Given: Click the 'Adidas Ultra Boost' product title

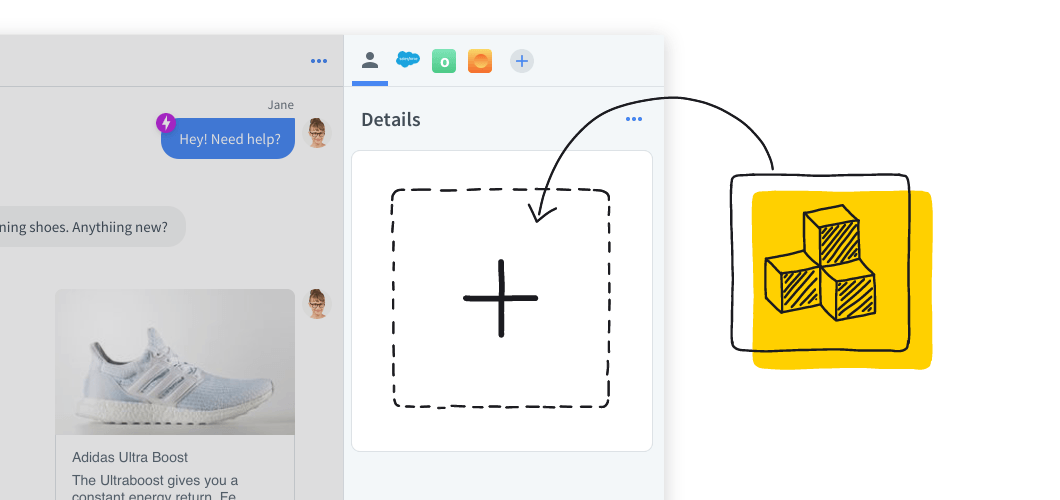Looking at the screenshot, I should [130, 457].
